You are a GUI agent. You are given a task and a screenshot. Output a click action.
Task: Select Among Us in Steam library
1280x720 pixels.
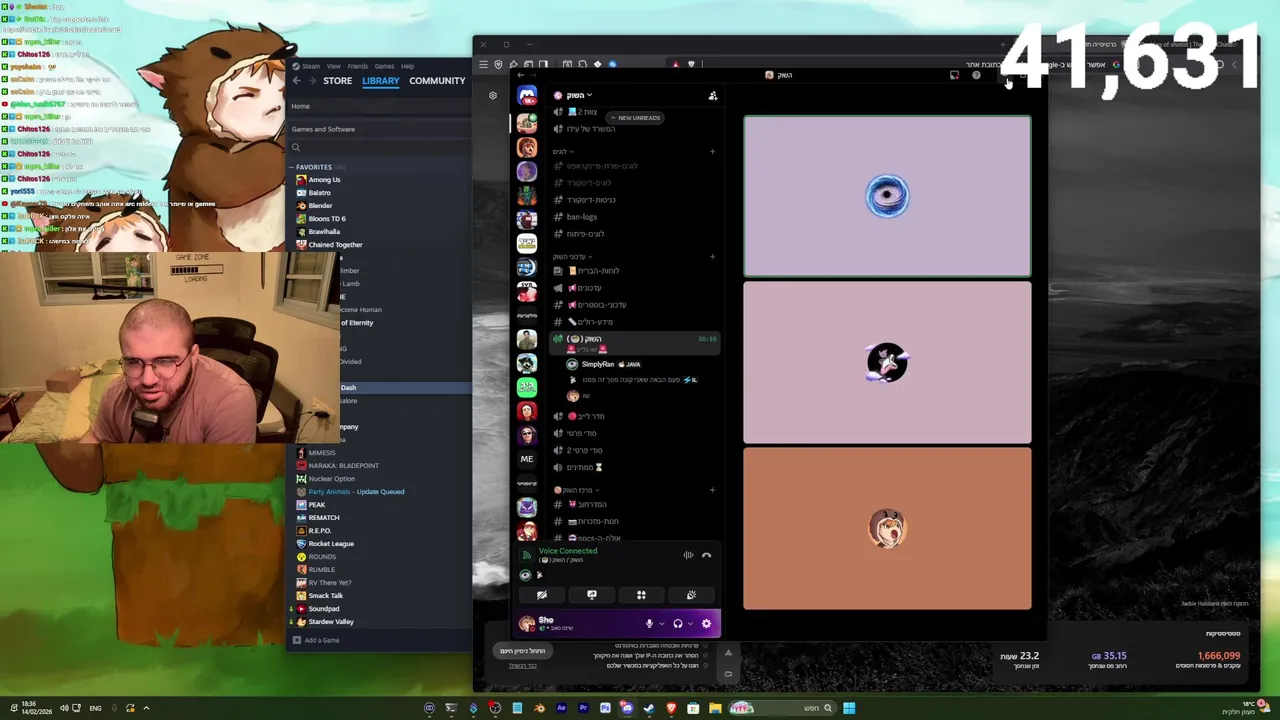(324, 180)
